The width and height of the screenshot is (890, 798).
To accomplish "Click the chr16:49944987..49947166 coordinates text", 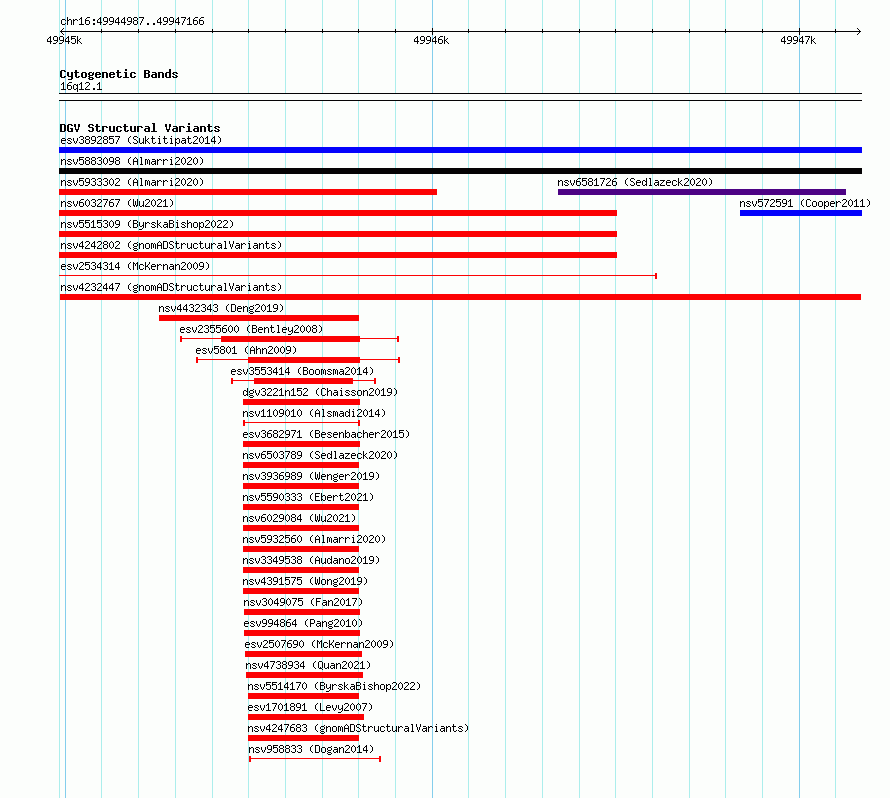I will (132, 21).
